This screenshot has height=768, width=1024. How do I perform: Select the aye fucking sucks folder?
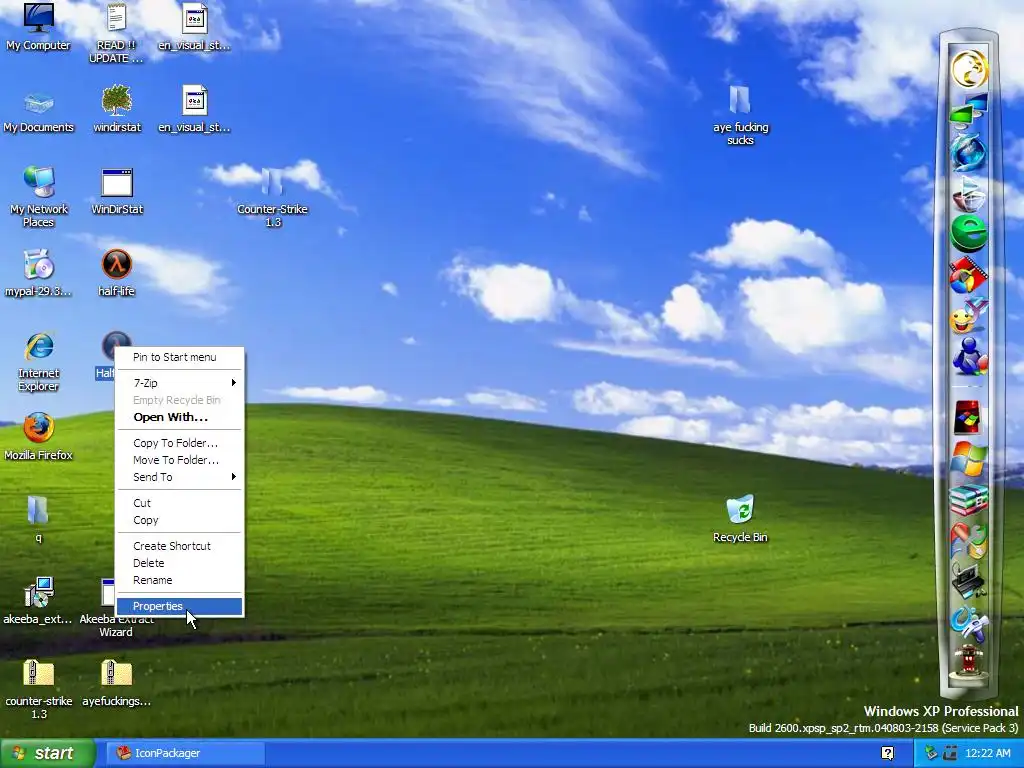pos(740,101)
